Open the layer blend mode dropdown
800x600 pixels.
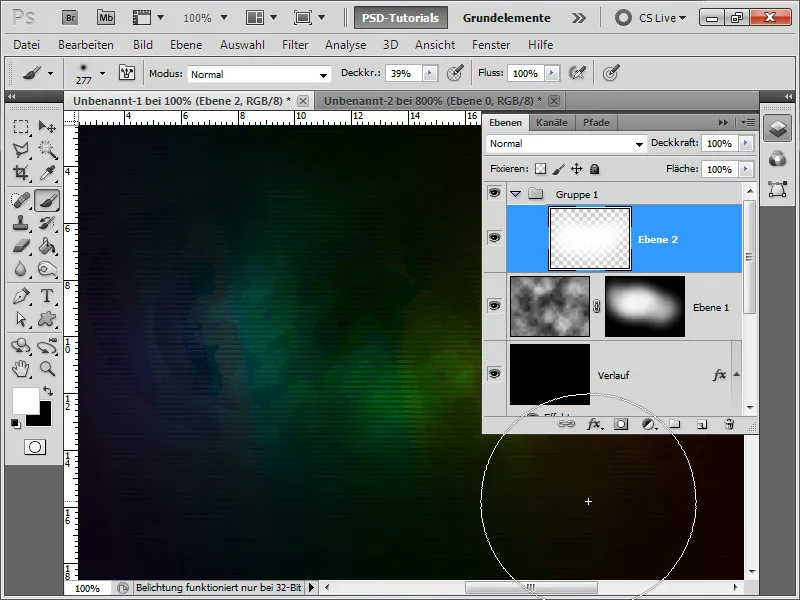point(566,144)
